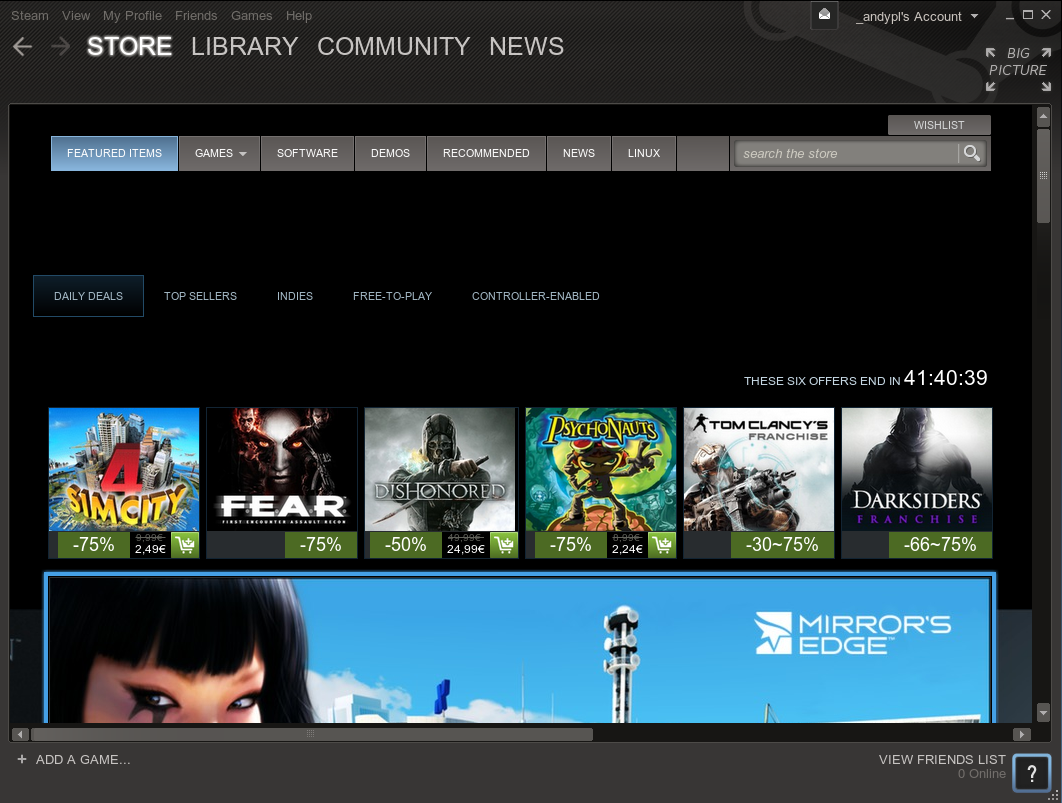
Task: Open the Psychonauts deal thumbnail
Action: coord(601,469)
